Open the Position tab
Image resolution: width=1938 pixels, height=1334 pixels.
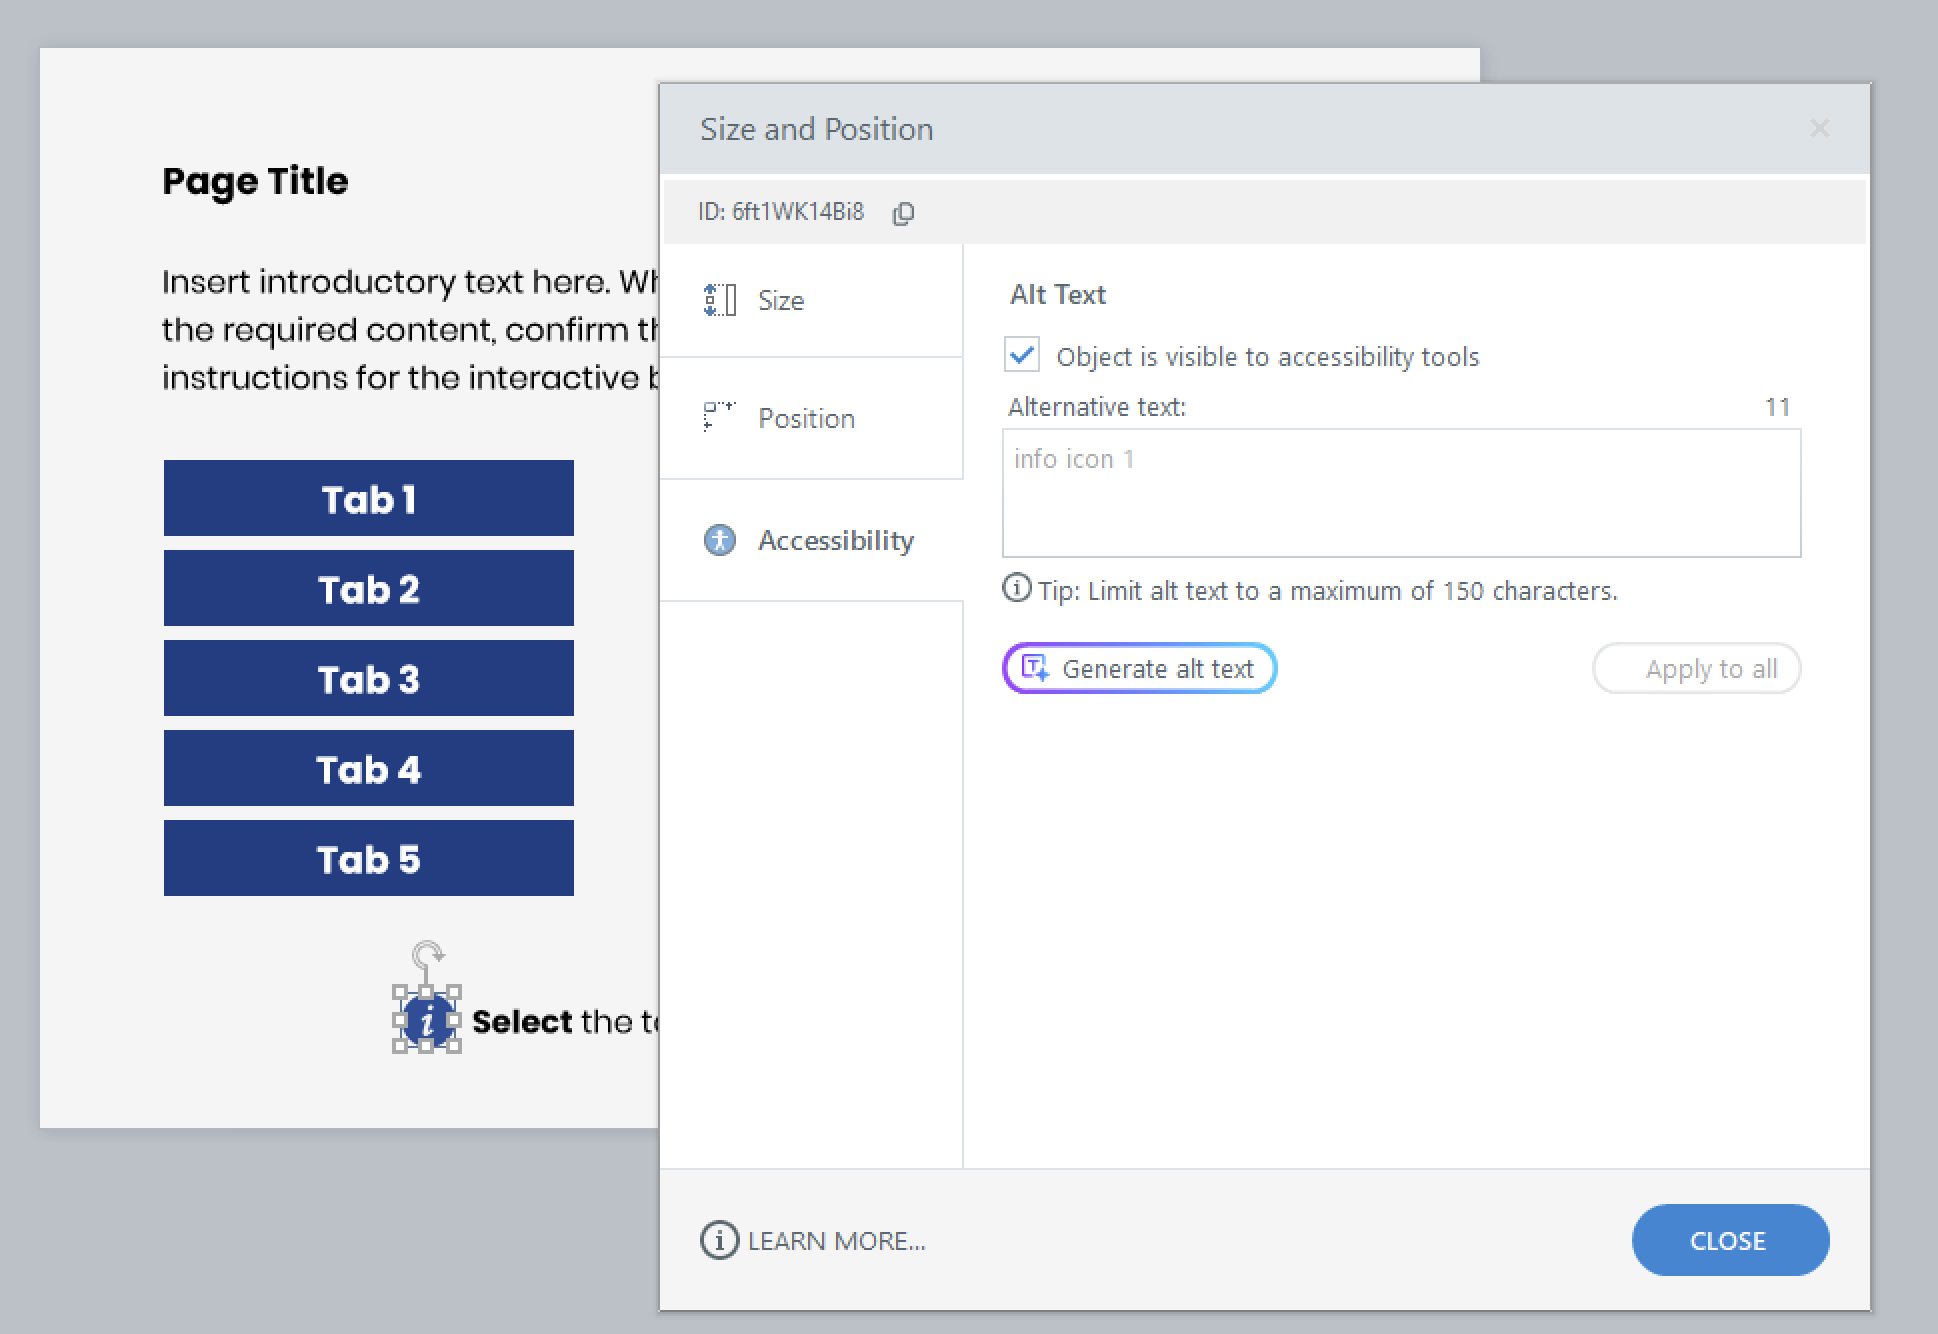pos(806,418)
